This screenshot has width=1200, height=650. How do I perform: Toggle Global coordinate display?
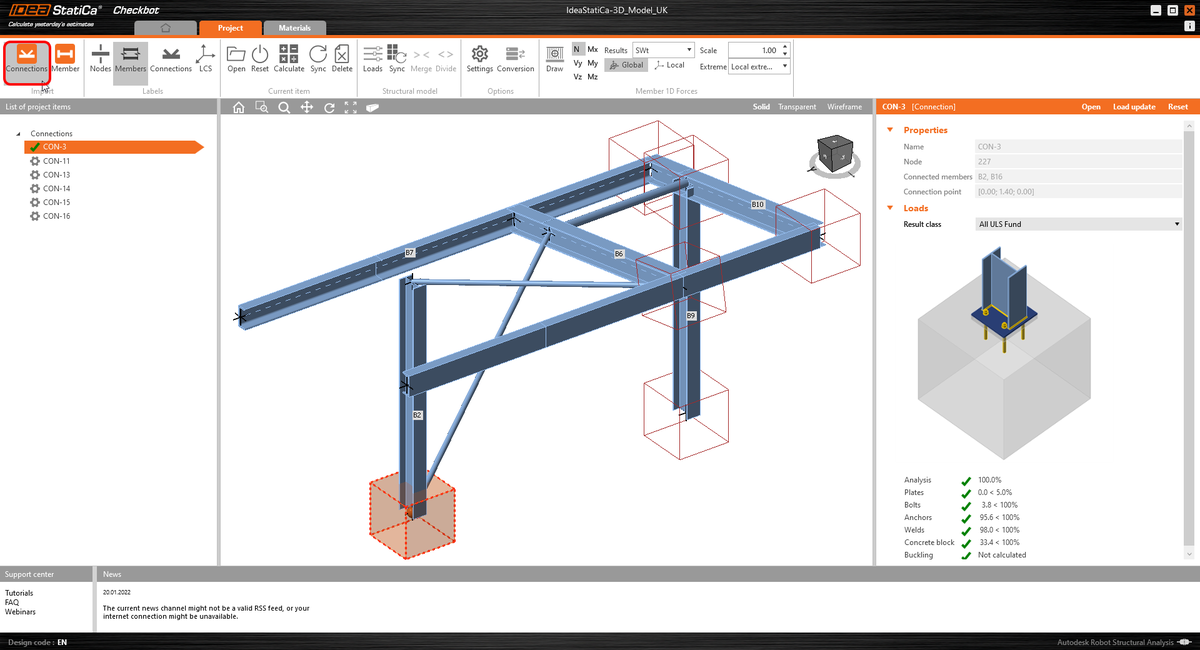(x=625, y=64)
